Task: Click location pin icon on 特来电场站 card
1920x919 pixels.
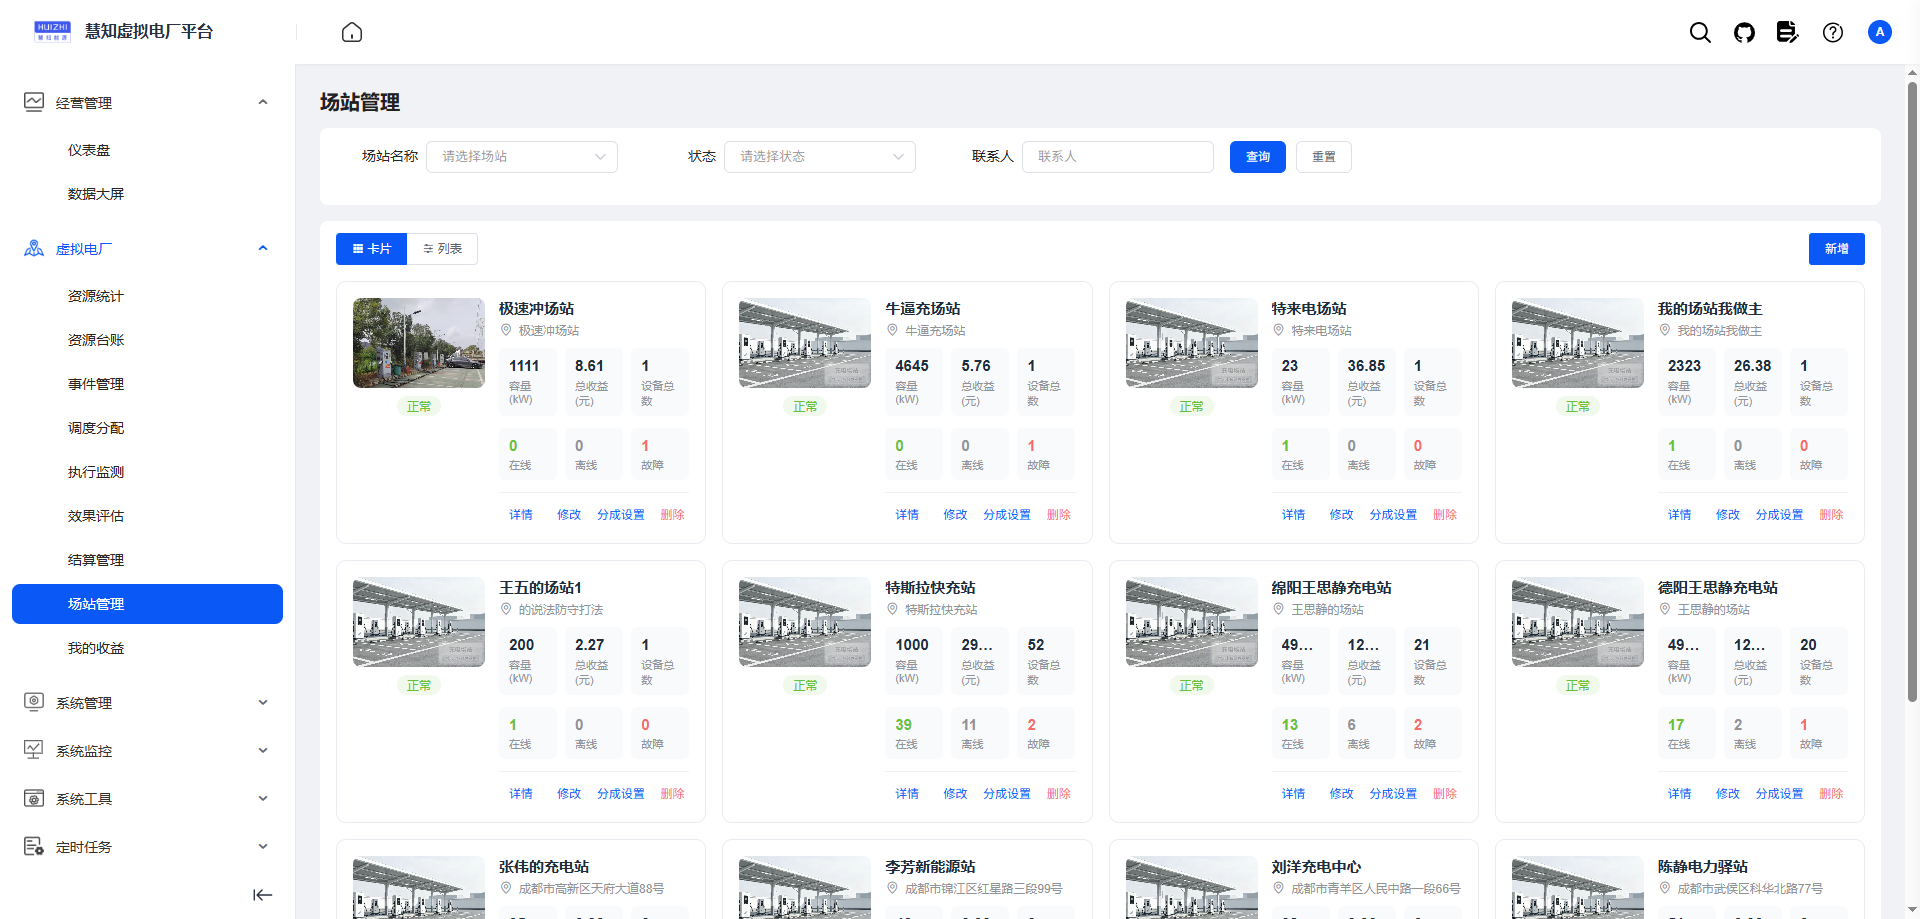Action: [x=1278, y=330]
